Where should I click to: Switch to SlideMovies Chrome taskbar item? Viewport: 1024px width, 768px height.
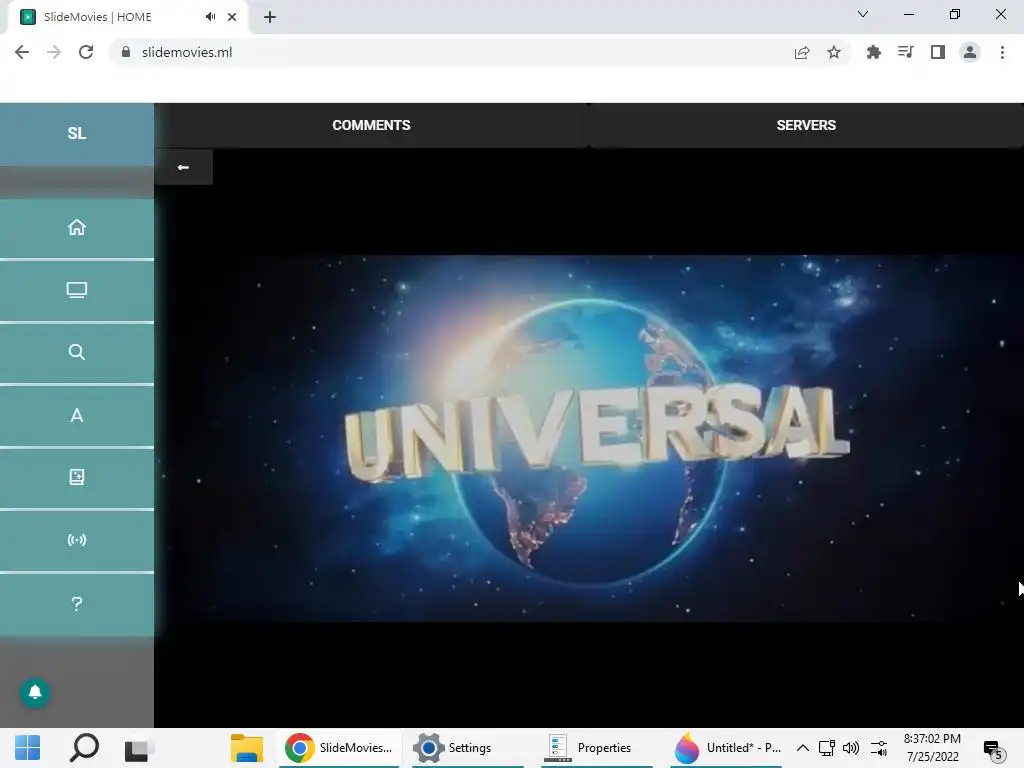338,748
